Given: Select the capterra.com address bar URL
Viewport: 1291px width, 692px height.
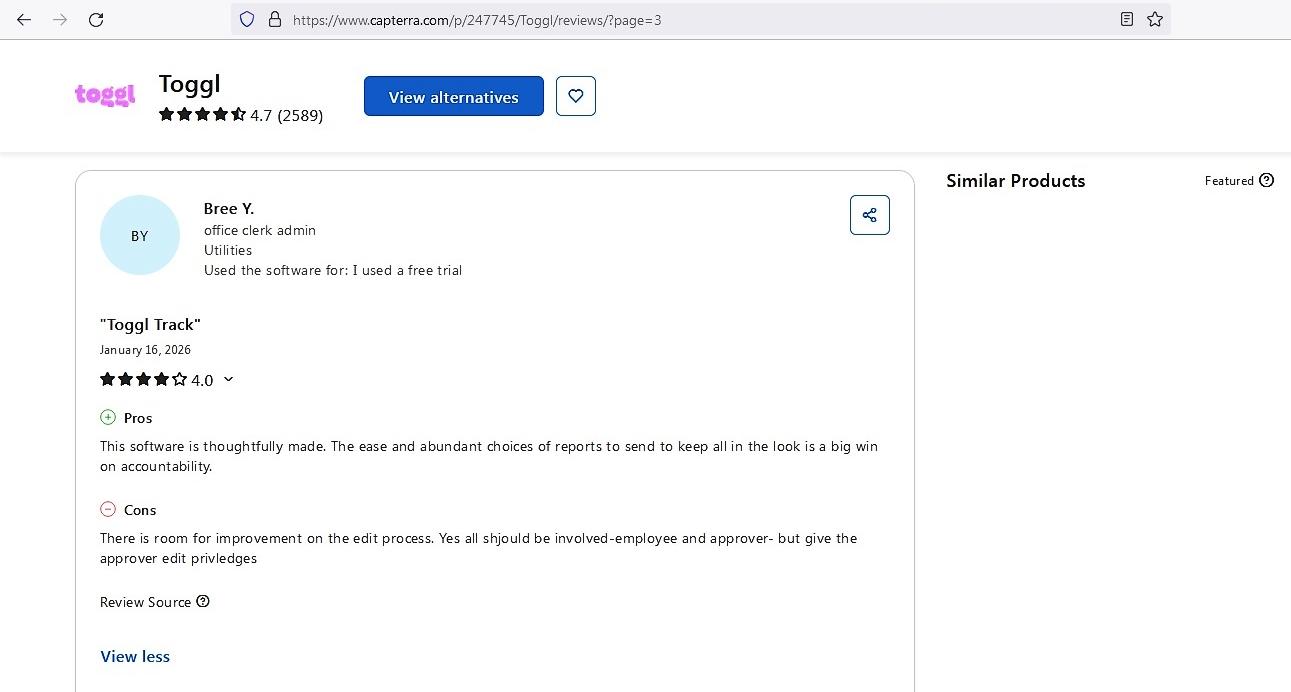Looking at the screenshot, I should tap(477, 20).
